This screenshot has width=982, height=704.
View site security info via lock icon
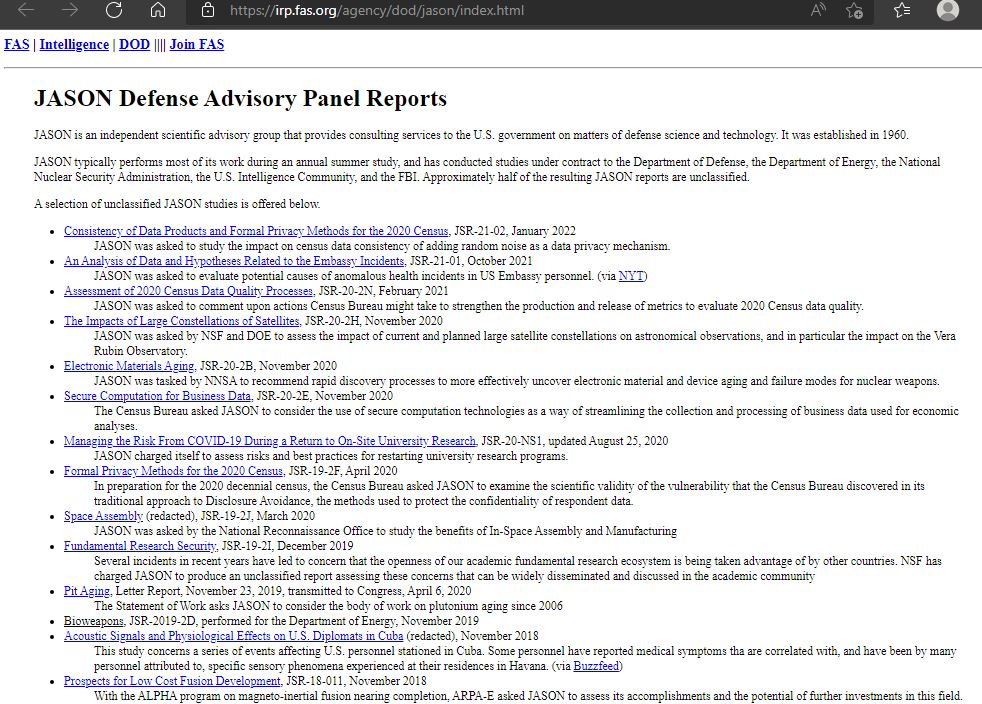[x=208, y=10]
